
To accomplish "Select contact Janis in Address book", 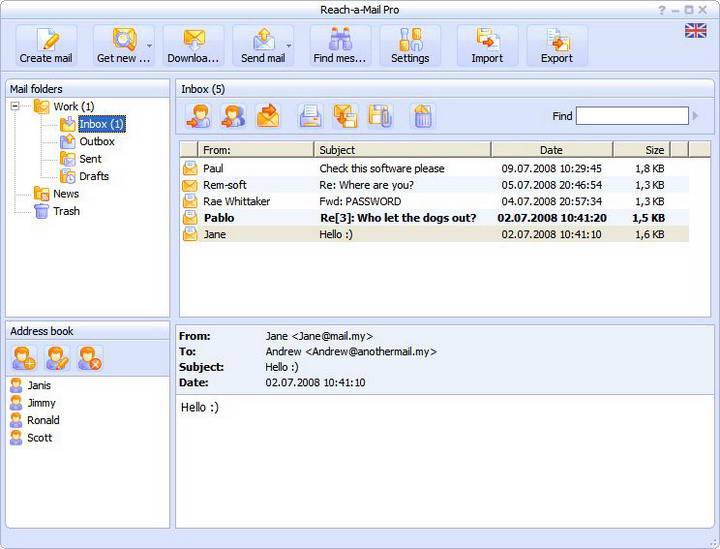I will pyautogui.click(x=30, y=386).
